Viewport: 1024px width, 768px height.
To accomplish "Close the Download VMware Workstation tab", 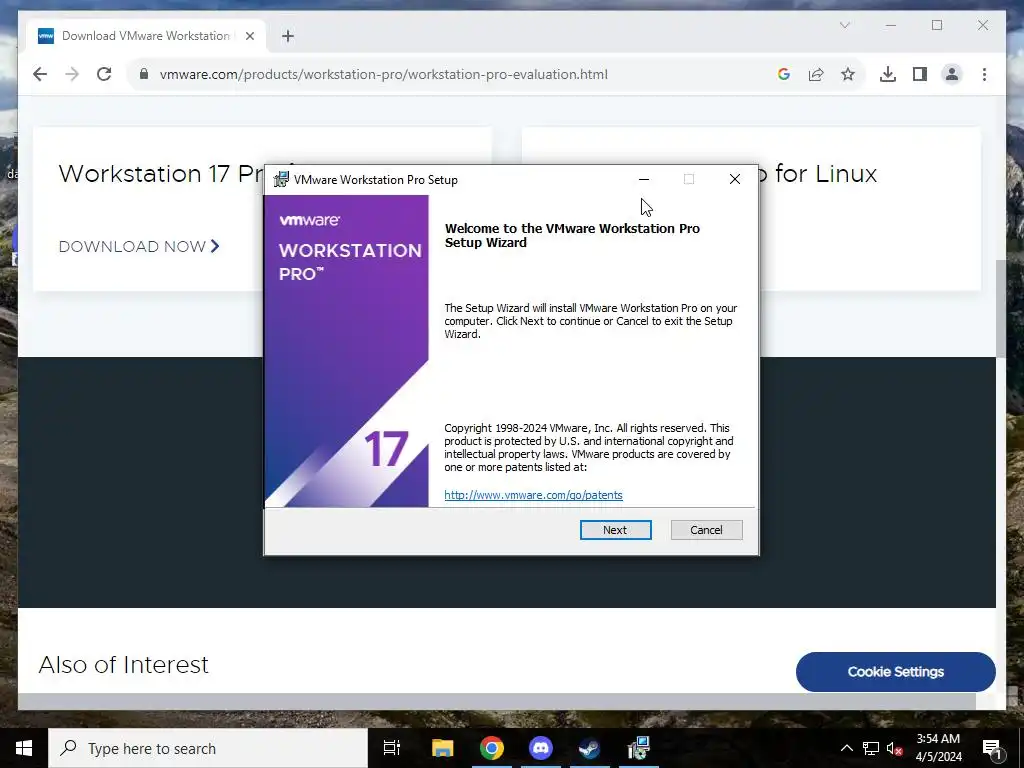I will pyautogui.click(x=249, y=36).
